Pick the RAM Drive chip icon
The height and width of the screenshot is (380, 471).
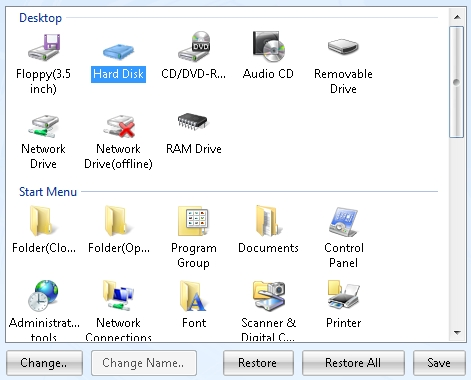tap(193, 121)
